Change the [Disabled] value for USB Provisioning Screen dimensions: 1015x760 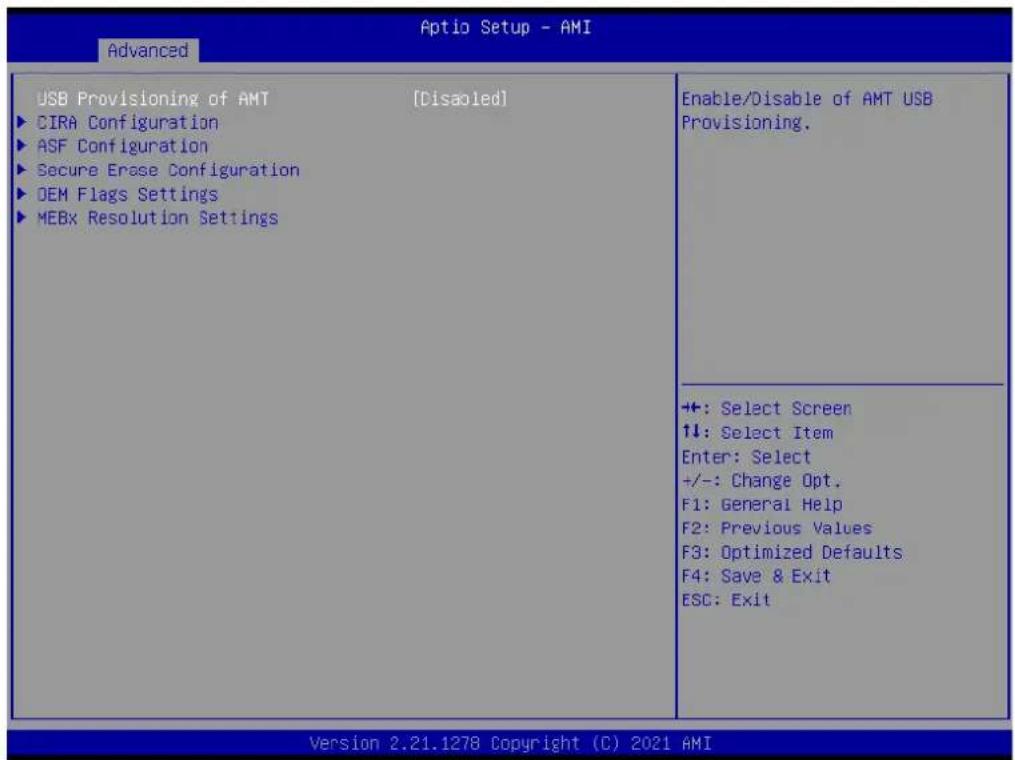[x=460, y=98]
